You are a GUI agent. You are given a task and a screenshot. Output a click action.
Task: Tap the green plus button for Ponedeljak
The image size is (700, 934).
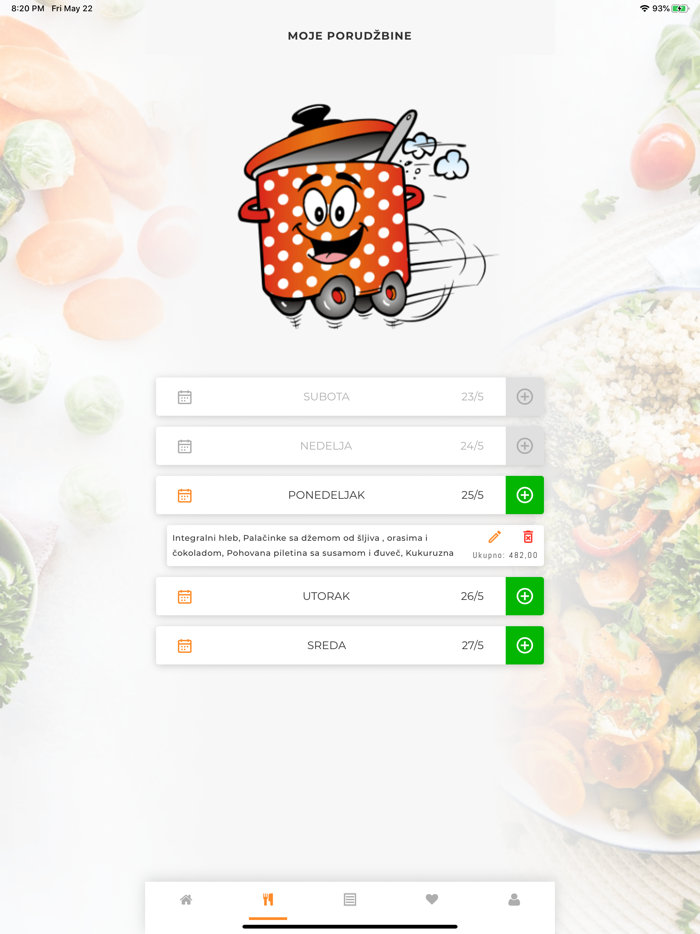tap(524, 495)
